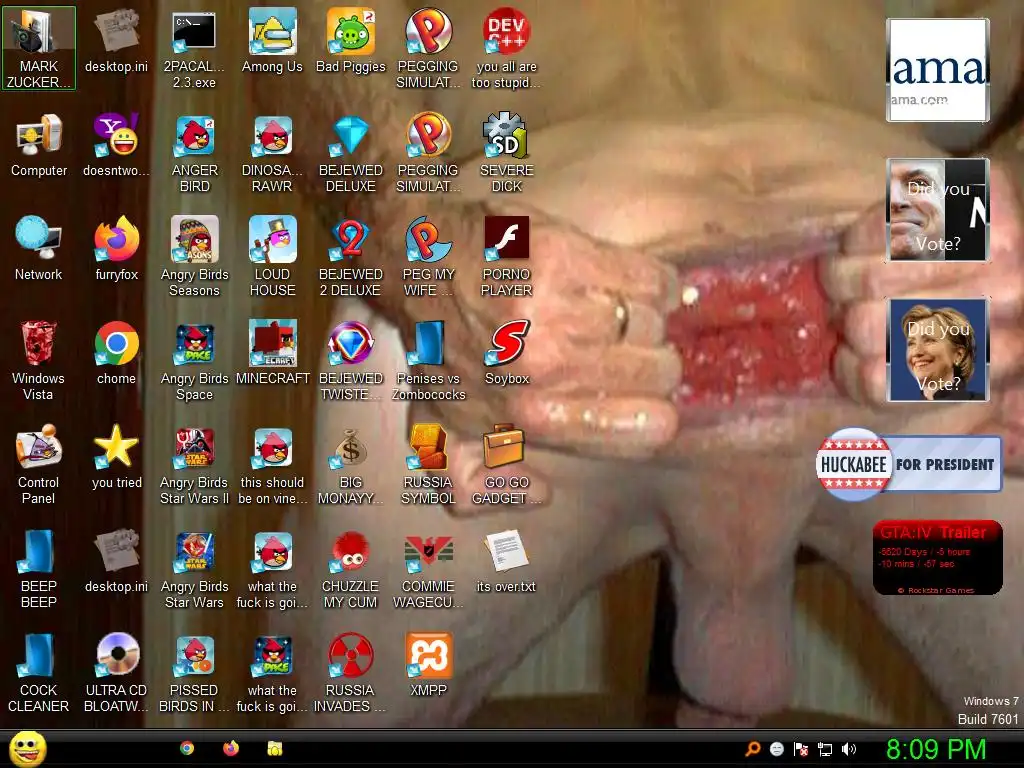Open the RUSSIA INVADES... radiation icon
Image resolution: width=1024 pixels, height=768 pixels.
(x=351, y=672)
